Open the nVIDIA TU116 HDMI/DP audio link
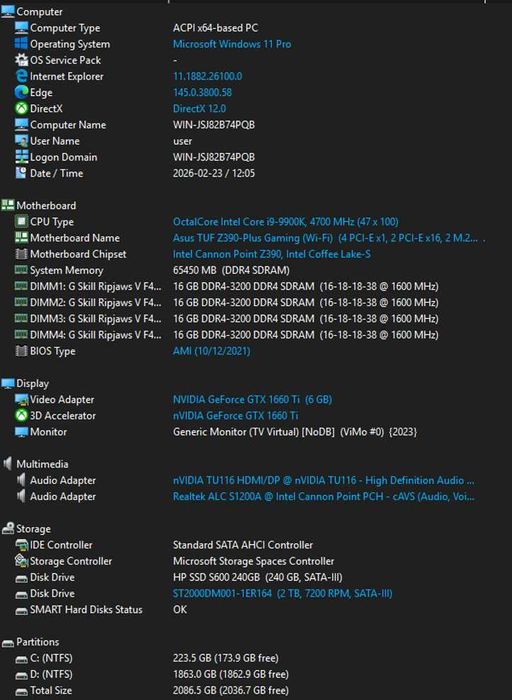 (x=324, y=480)
